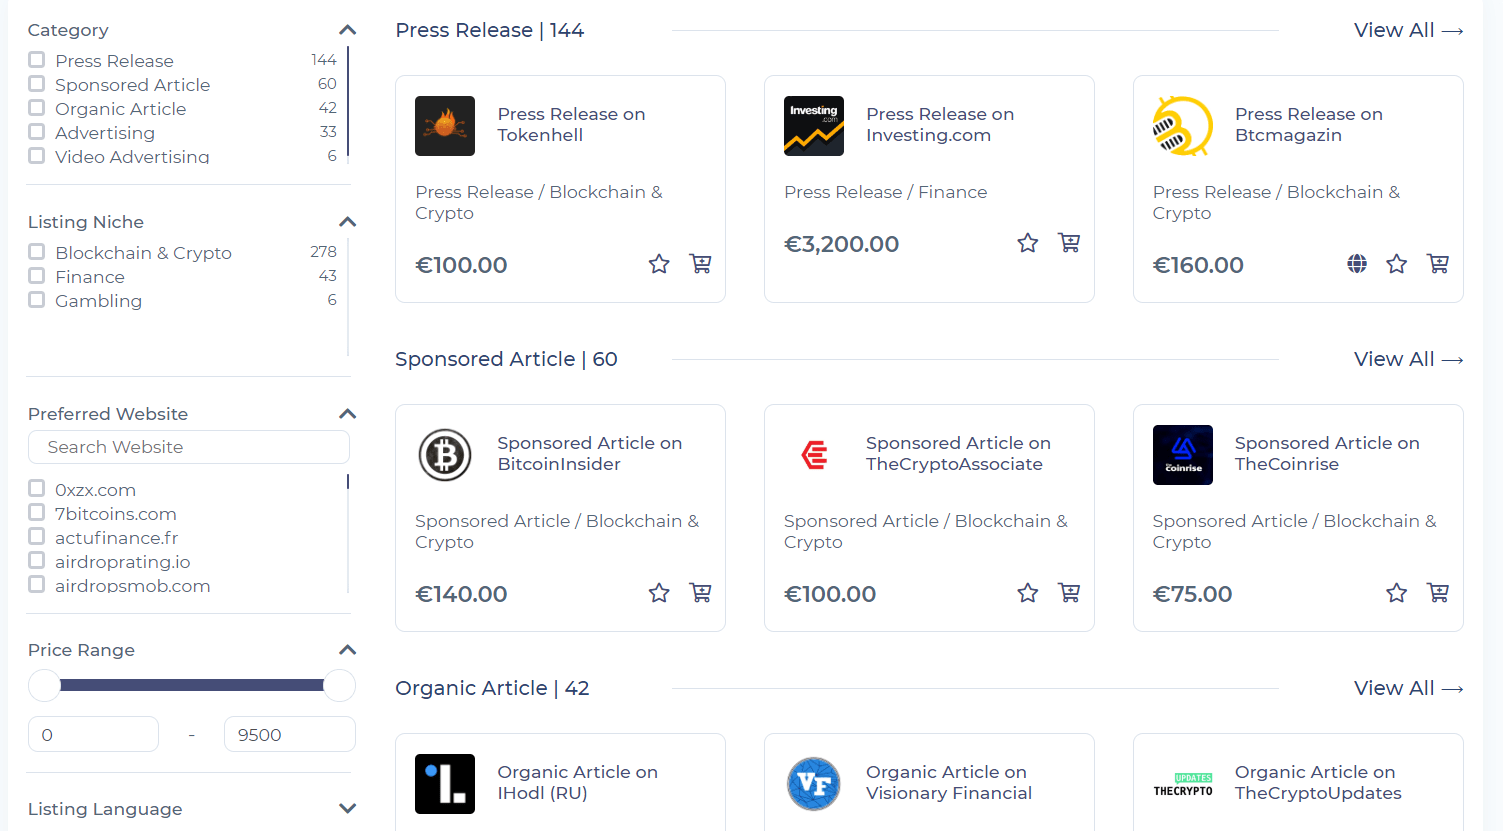Image resolution: width=1503 pixels, height=831 pixels.
Task: Add Tokenhell press release to cart
Action: click(x=701, y=264)
